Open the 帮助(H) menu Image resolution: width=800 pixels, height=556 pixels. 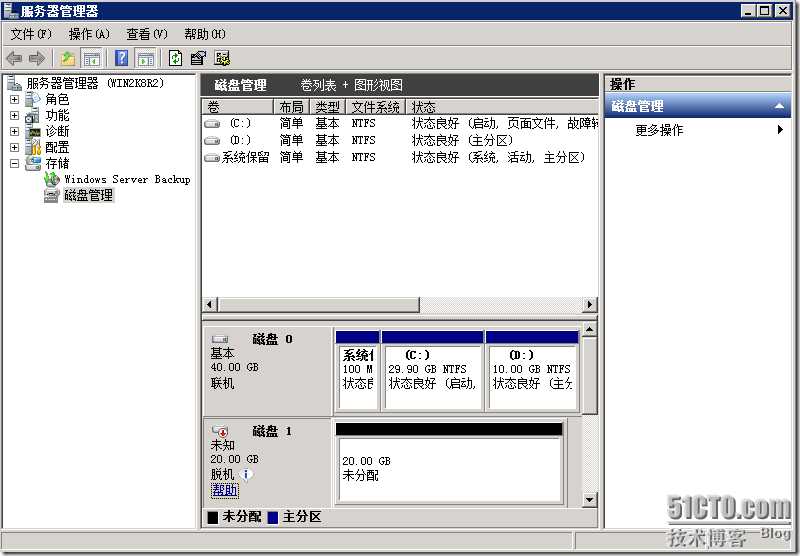coord(205,34)
